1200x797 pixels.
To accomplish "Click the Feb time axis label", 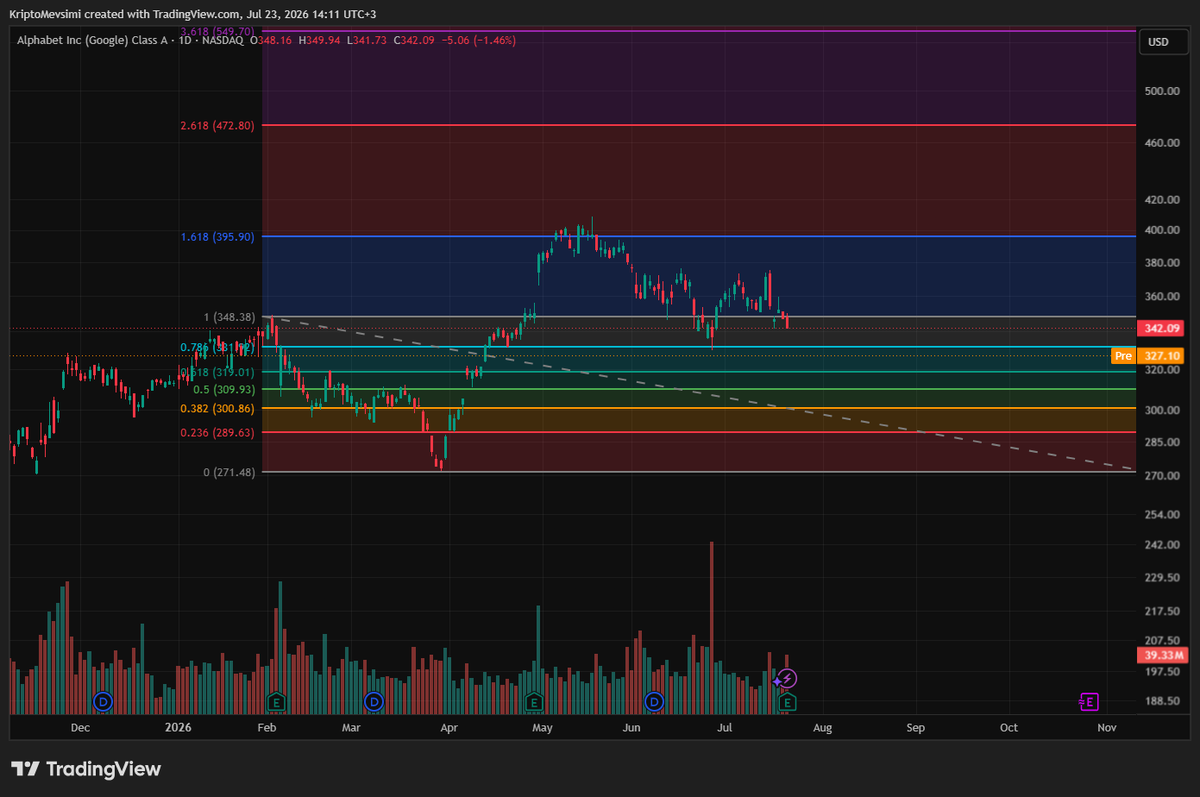I will point(265,728).
